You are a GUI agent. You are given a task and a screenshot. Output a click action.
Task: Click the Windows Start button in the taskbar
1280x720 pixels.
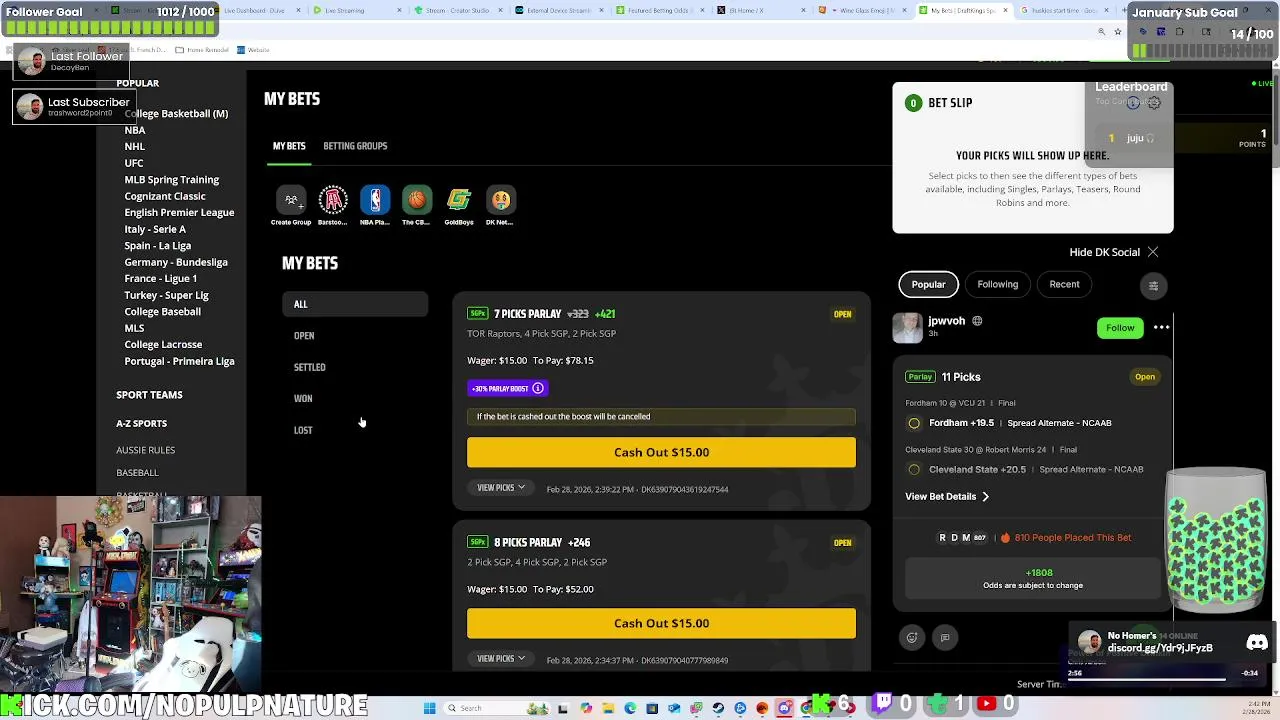(430, 708)
